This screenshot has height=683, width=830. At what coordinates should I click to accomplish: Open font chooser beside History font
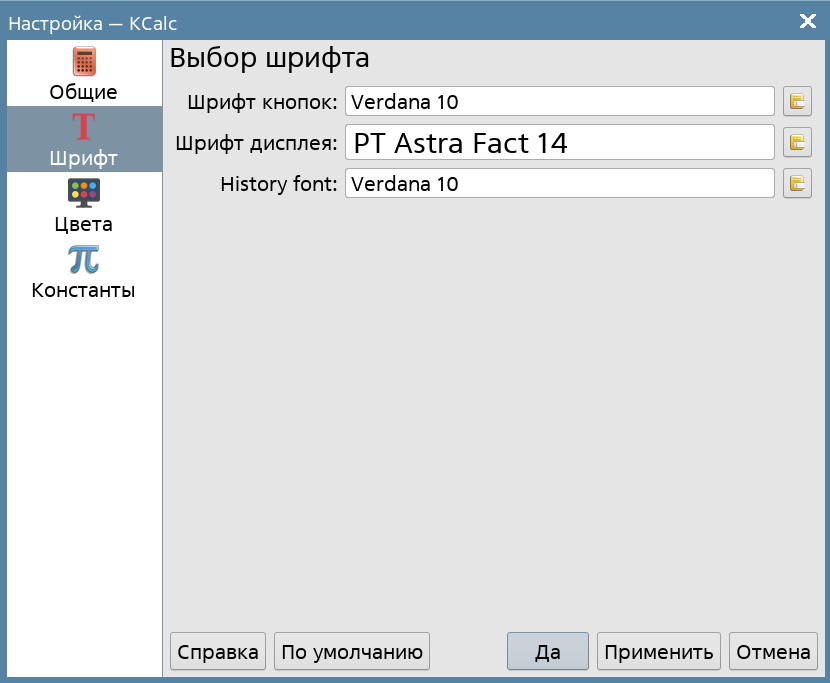tap(797, 184)
